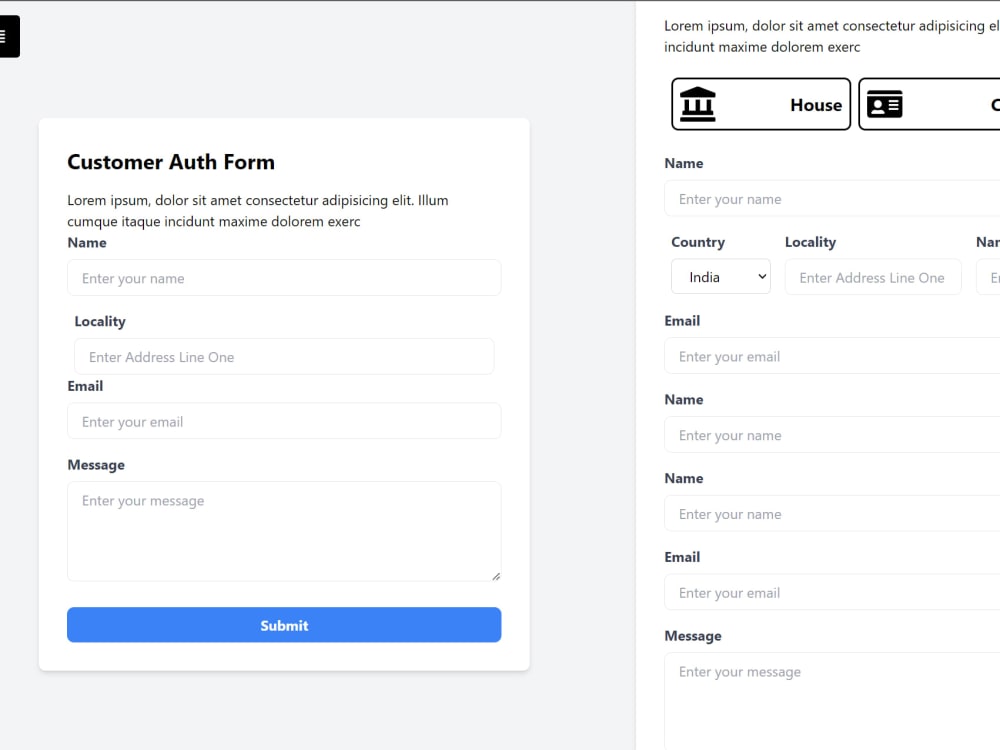
Task: Grab the Message textarea resize handle
Action: tap(496, 576)
